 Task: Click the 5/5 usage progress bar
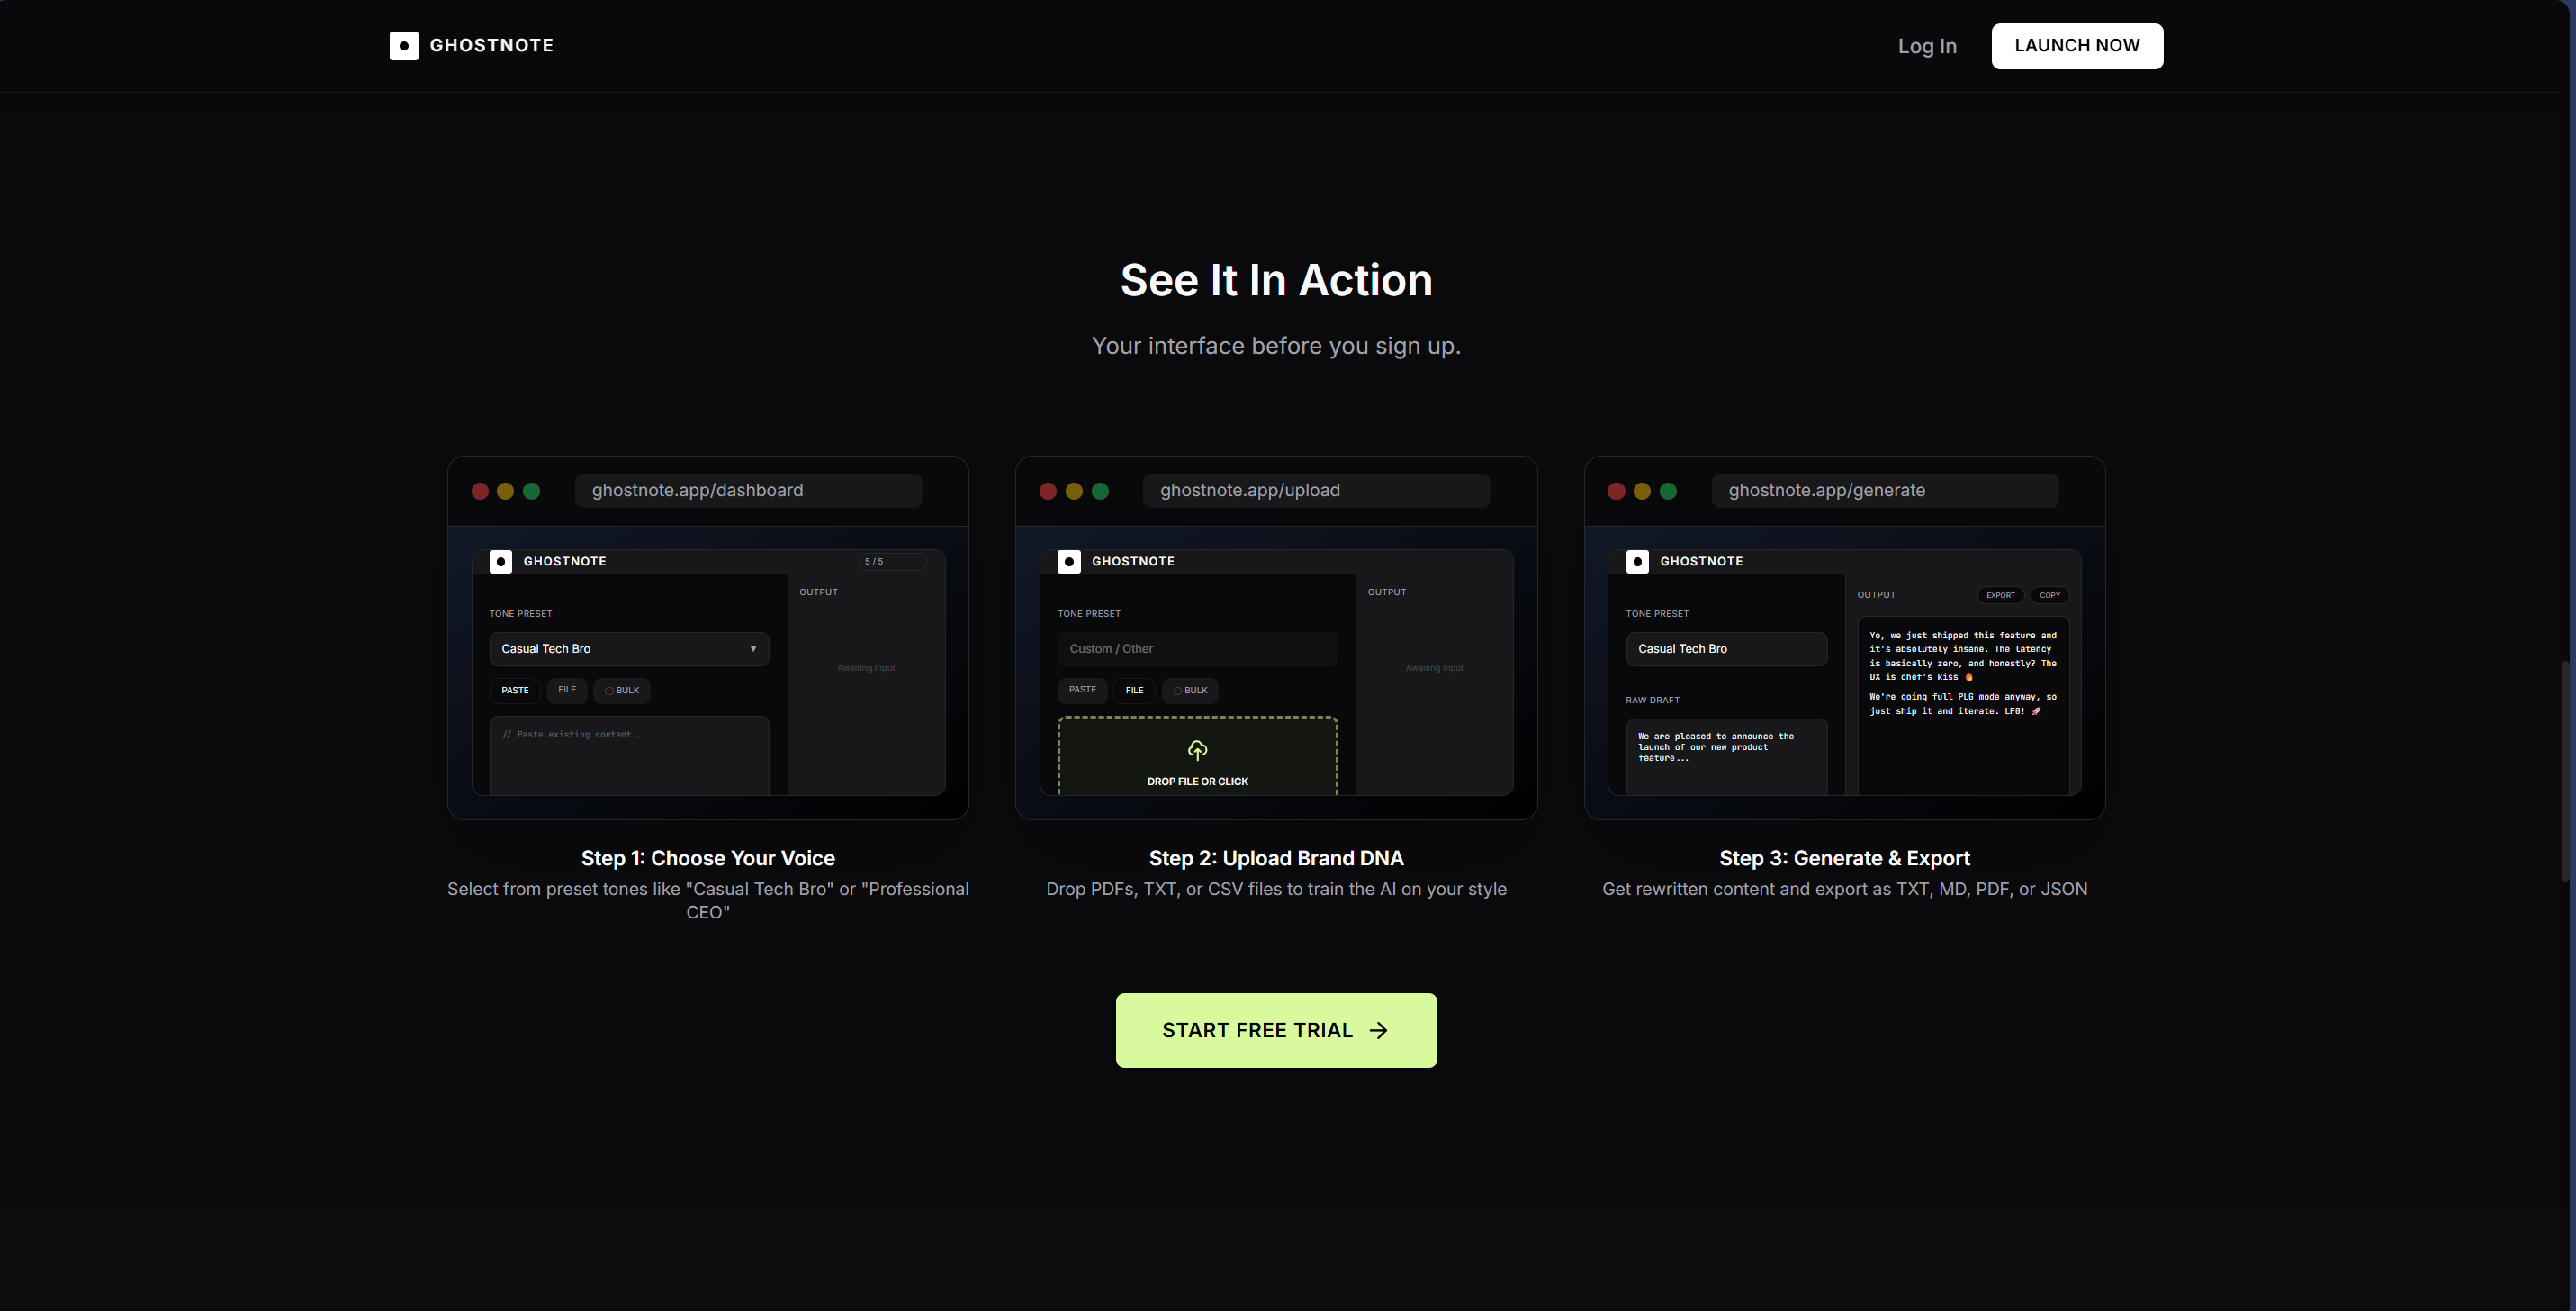point(891,561)
